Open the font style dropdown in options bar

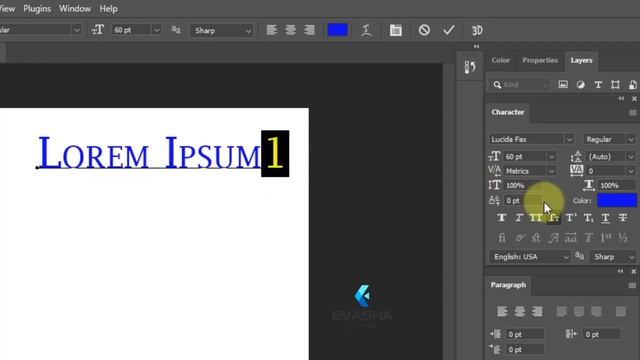click(x=76, y=30)
